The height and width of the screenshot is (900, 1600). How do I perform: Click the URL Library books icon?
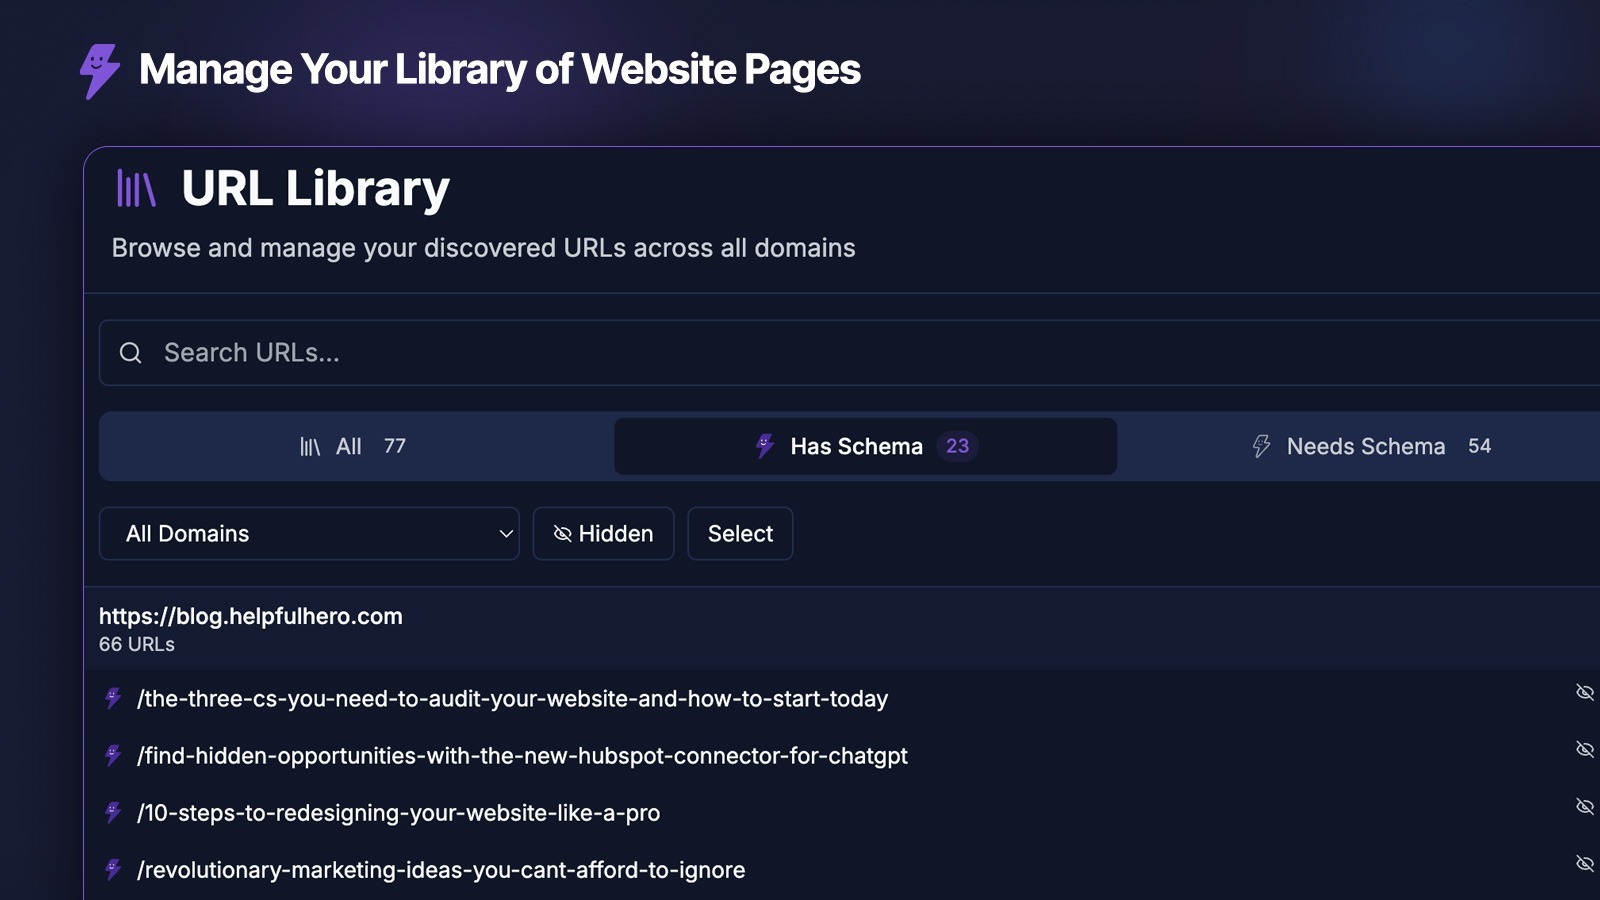(x=136, y=188)
